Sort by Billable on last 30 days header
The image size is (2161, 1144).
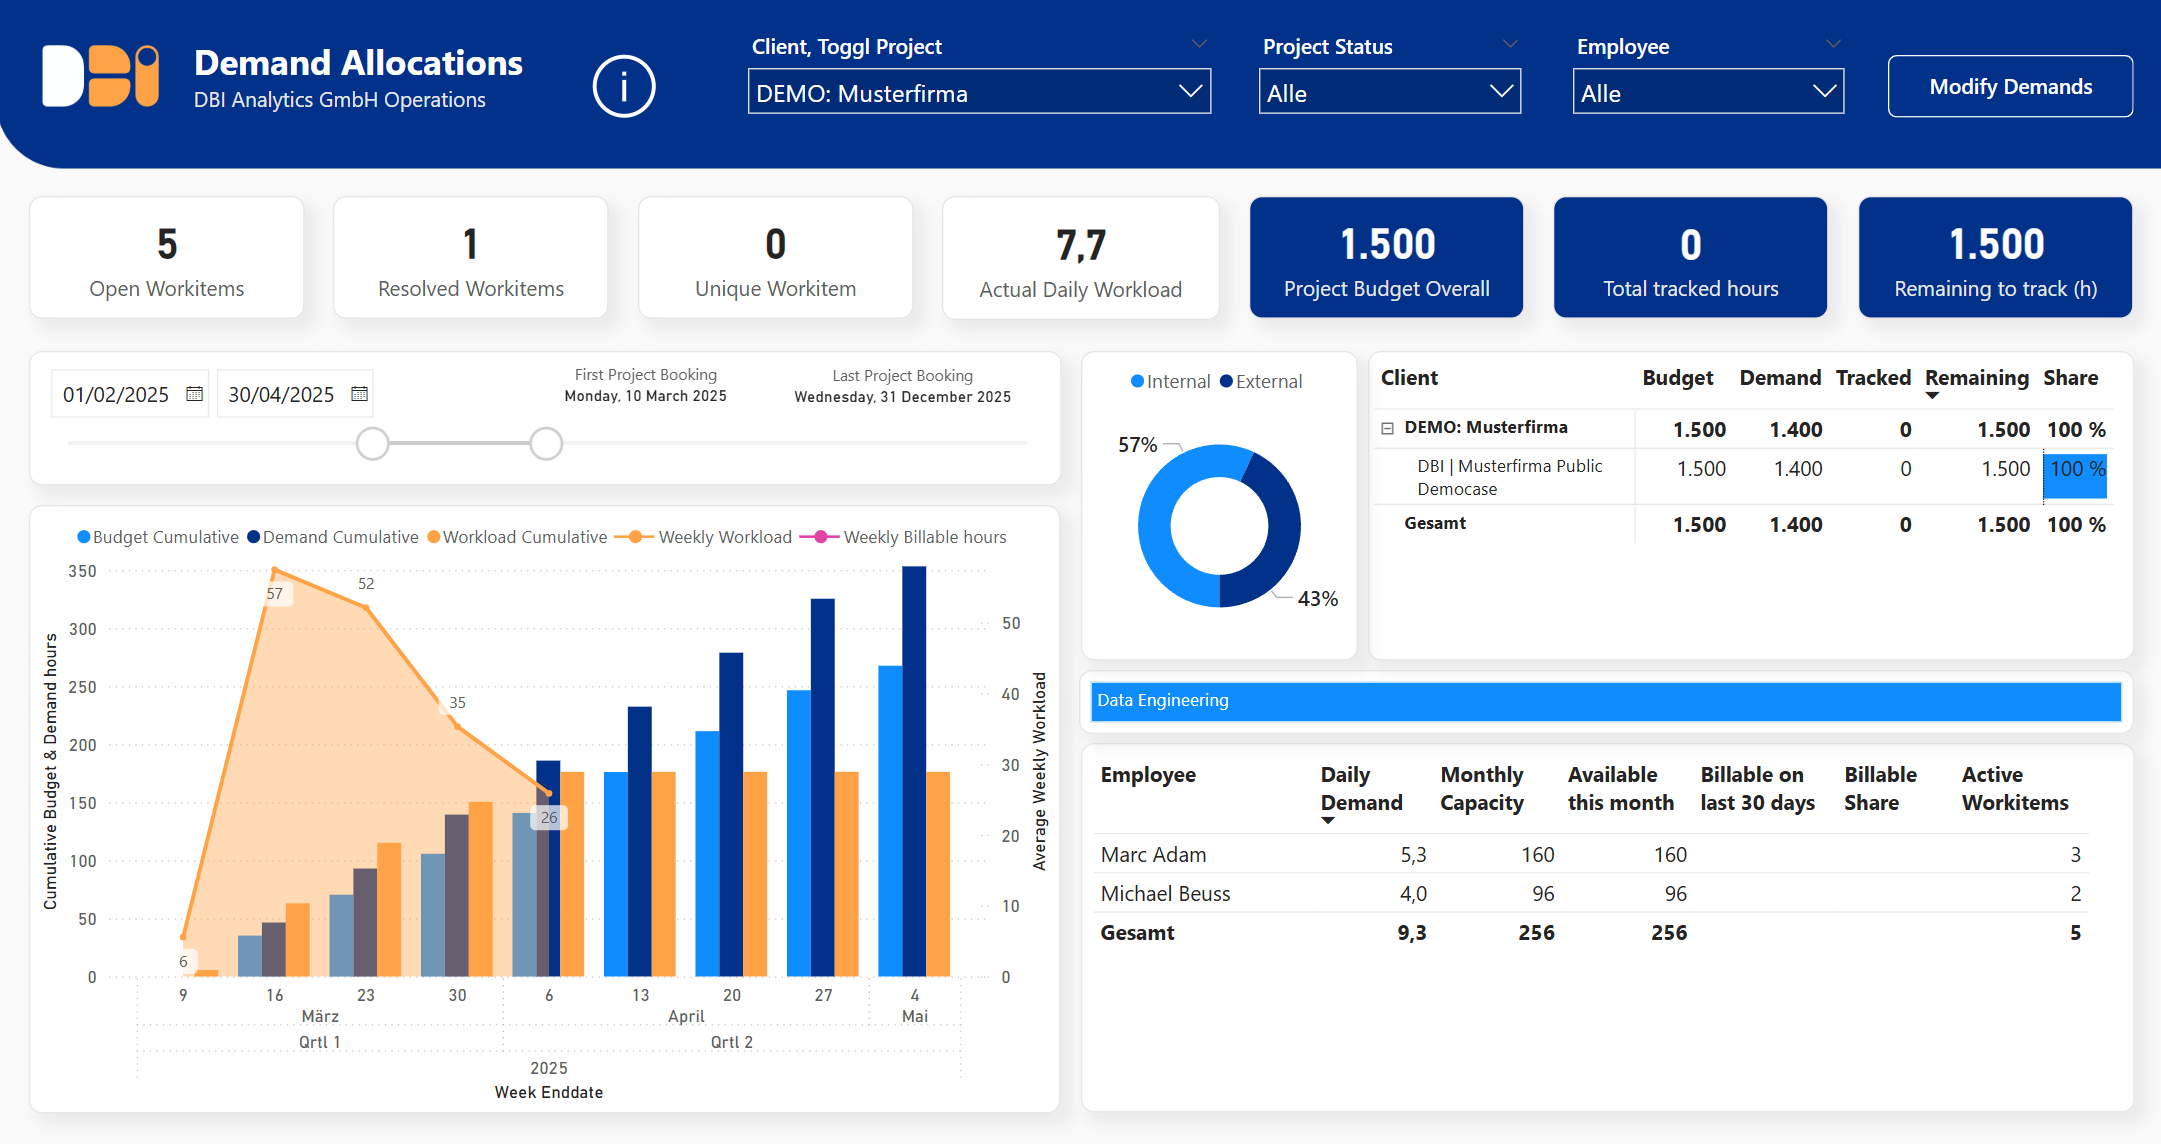click(1757, 789)
